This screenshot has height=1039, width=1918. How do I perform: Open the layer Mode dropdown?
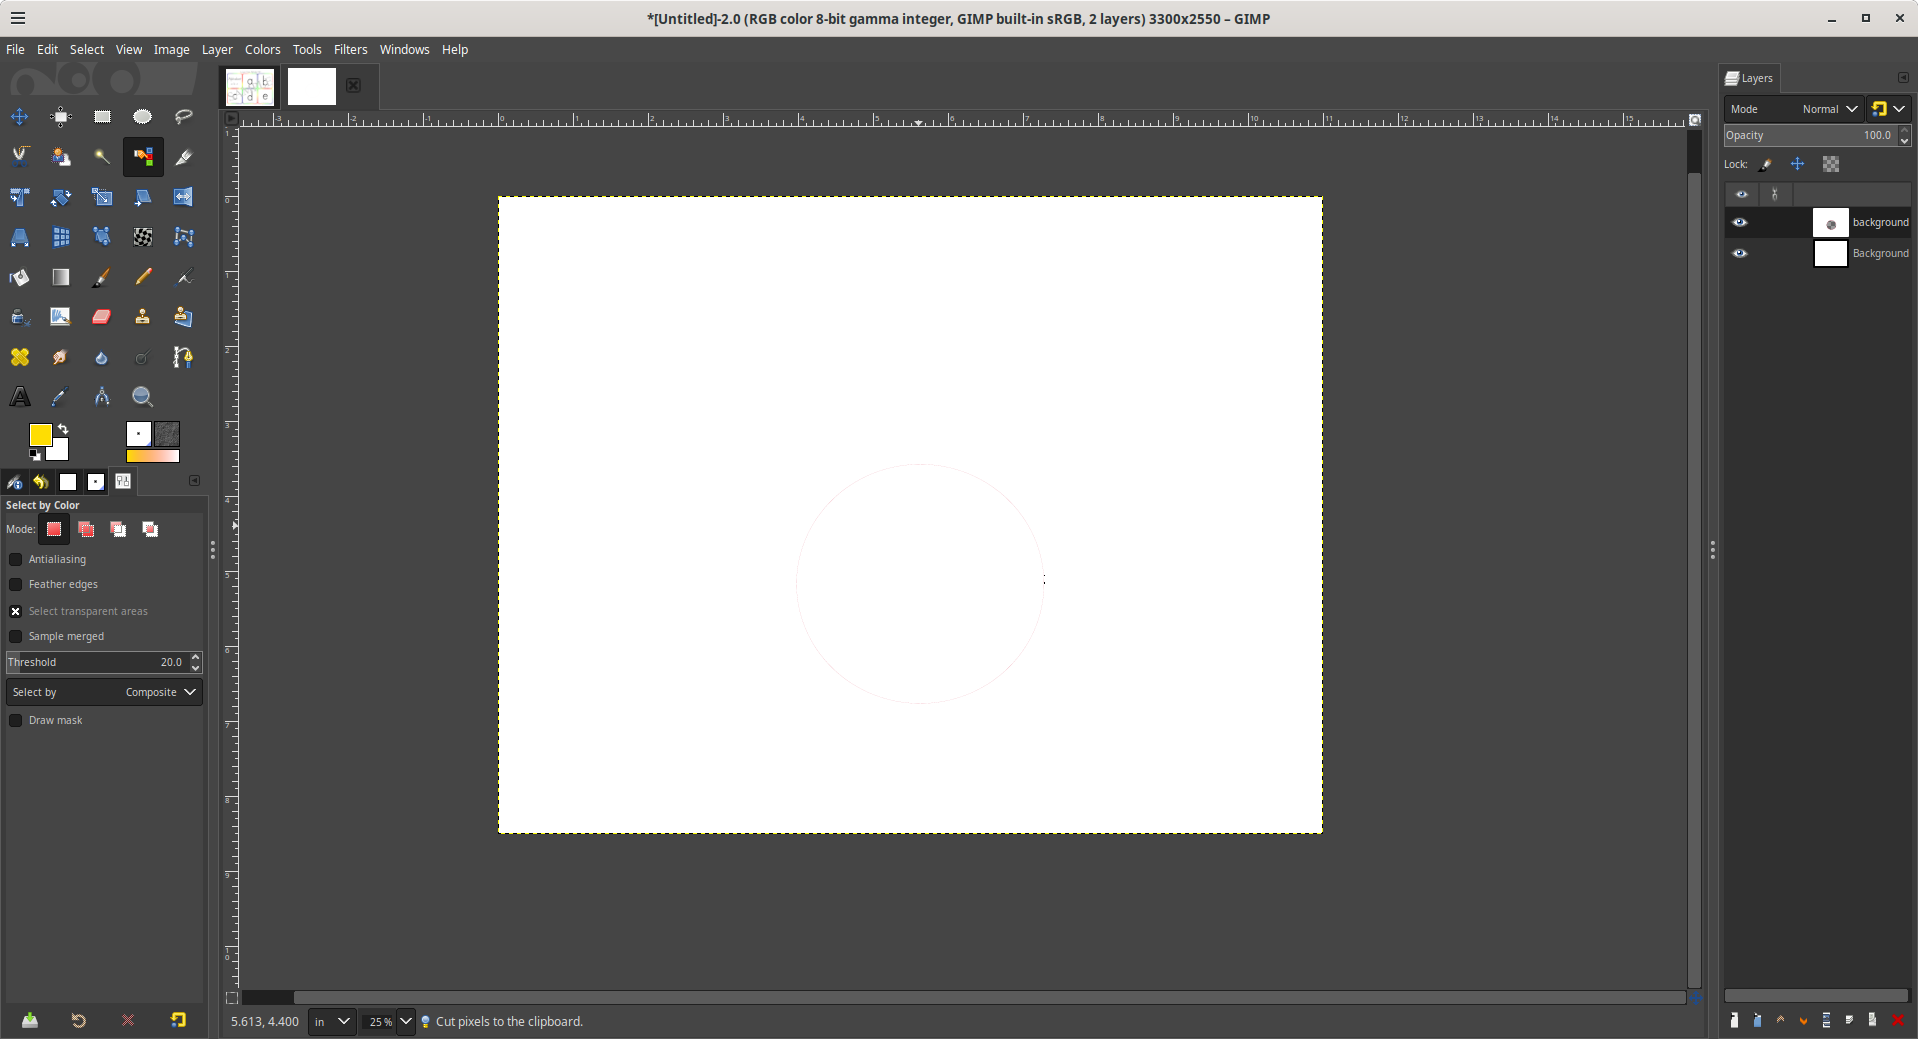point(1794,109)
